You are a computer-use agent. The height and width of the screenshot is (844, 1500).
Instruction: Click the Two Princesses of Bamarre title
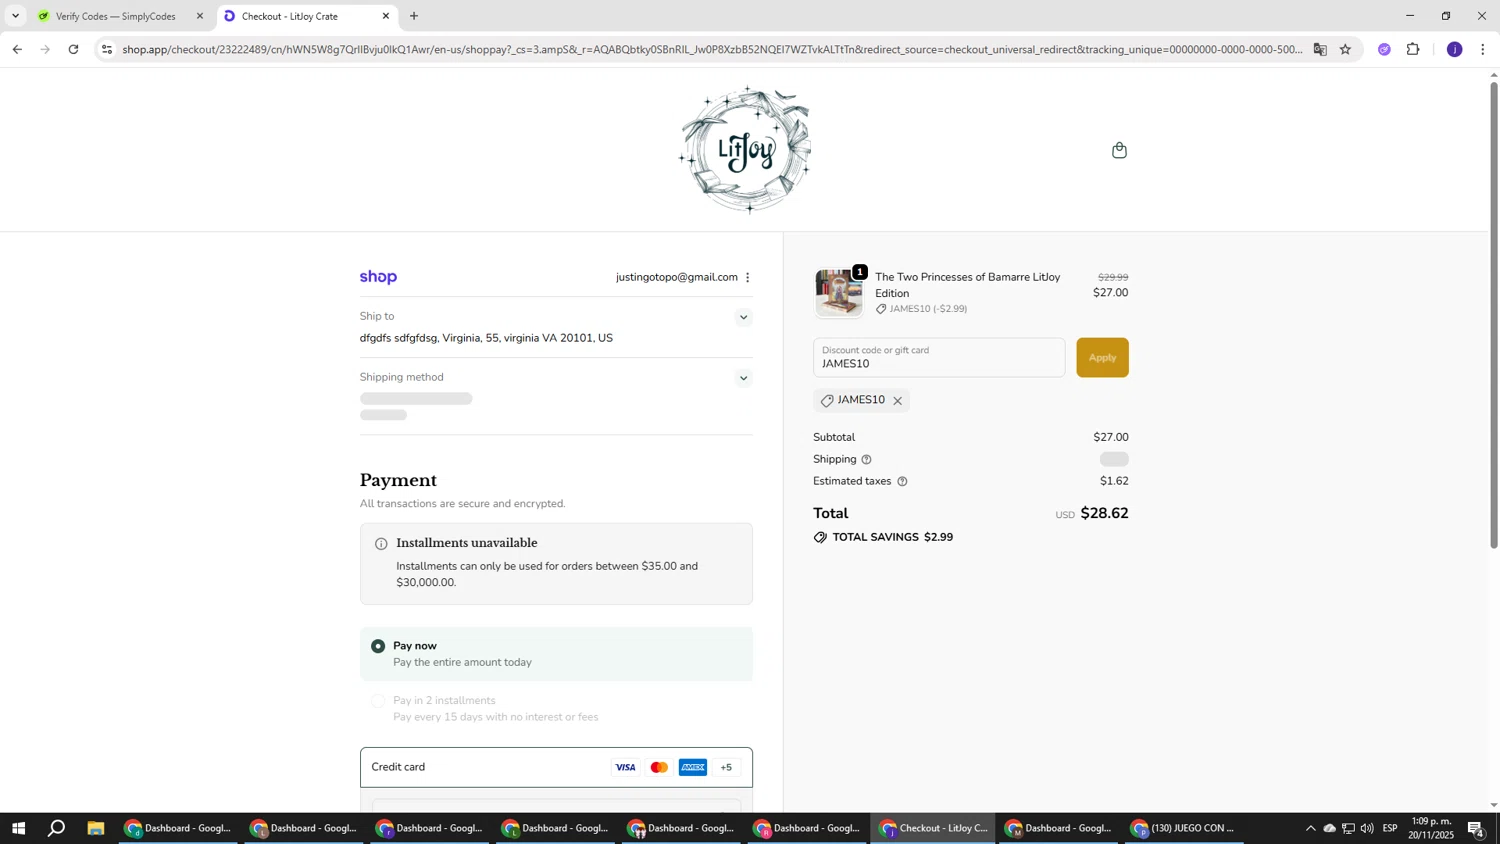click(967, 285)
